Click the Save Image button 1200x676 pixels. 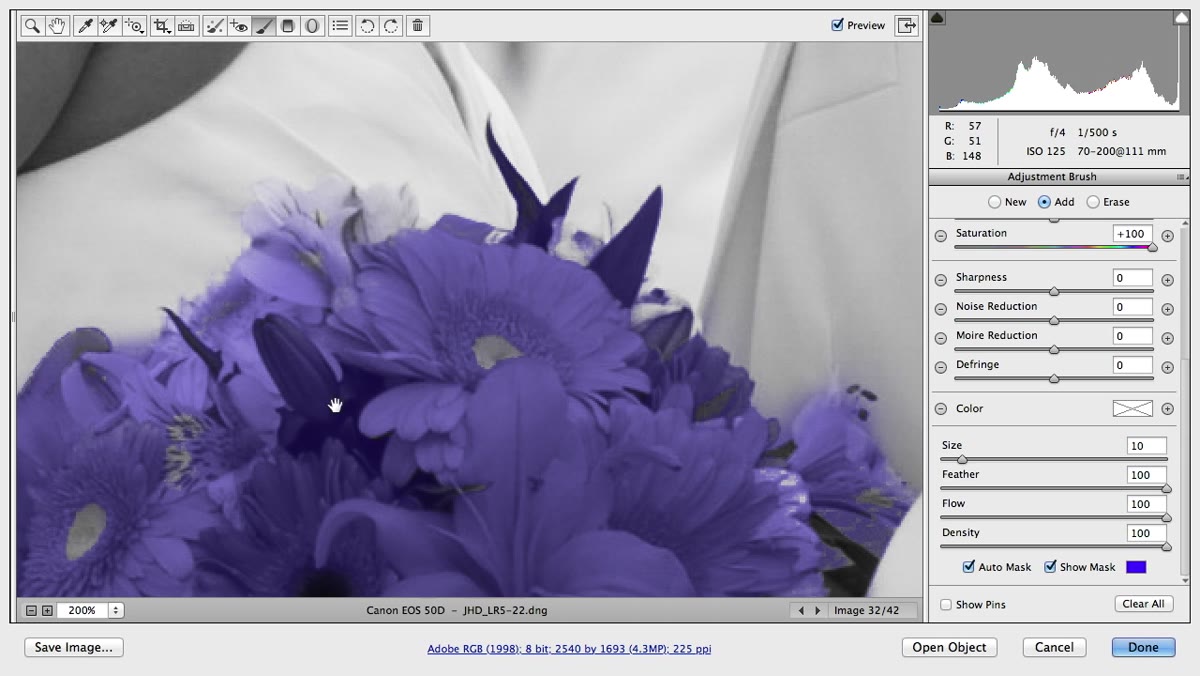(74, 647)
